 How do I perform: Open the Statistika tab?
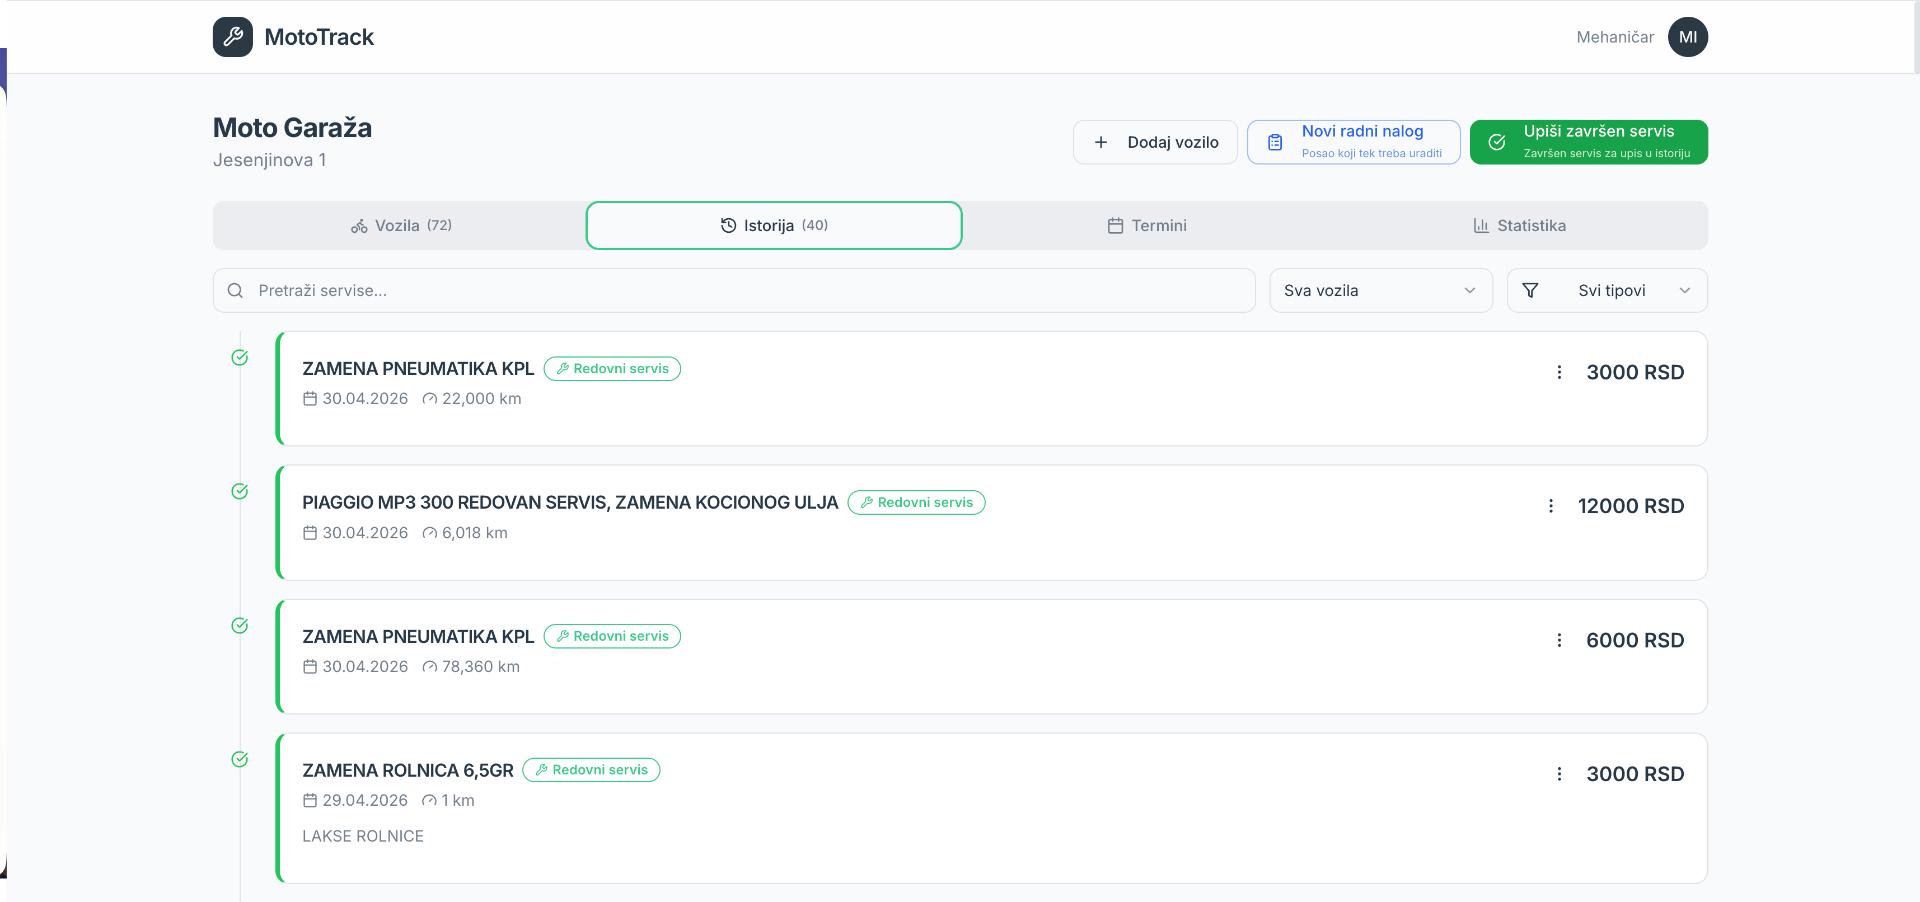point(1520,226)
